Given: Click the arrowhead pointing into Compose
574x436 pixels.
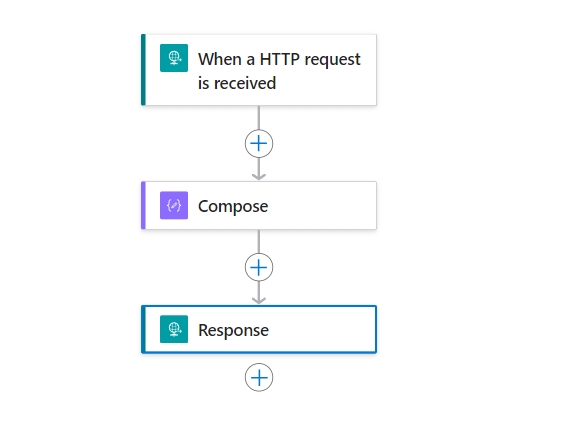Looking at the screenshot, I should pos(259,176).
